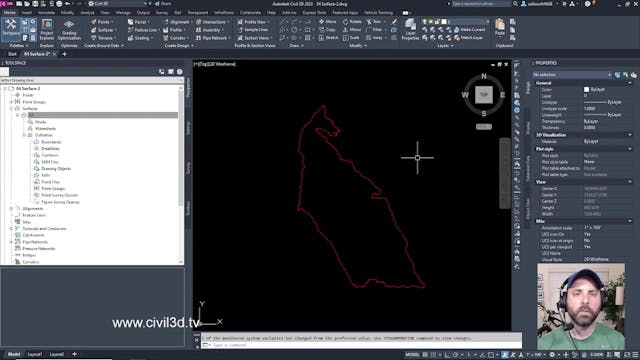Select the Move modify tool

(x=328, y=22)
